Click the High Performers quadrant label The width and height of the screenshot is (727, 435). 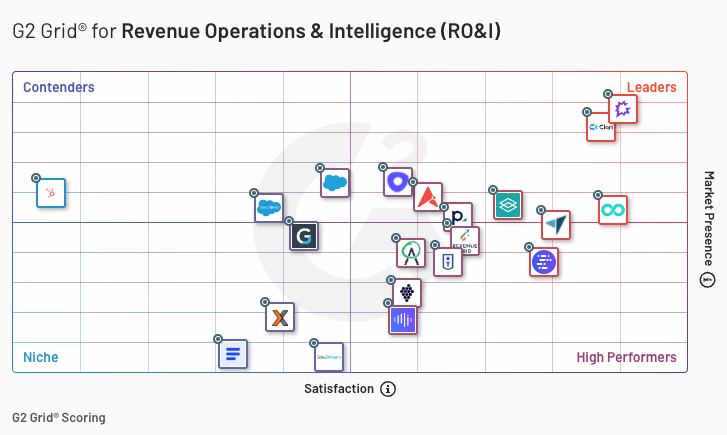click(x=626, y=357)
